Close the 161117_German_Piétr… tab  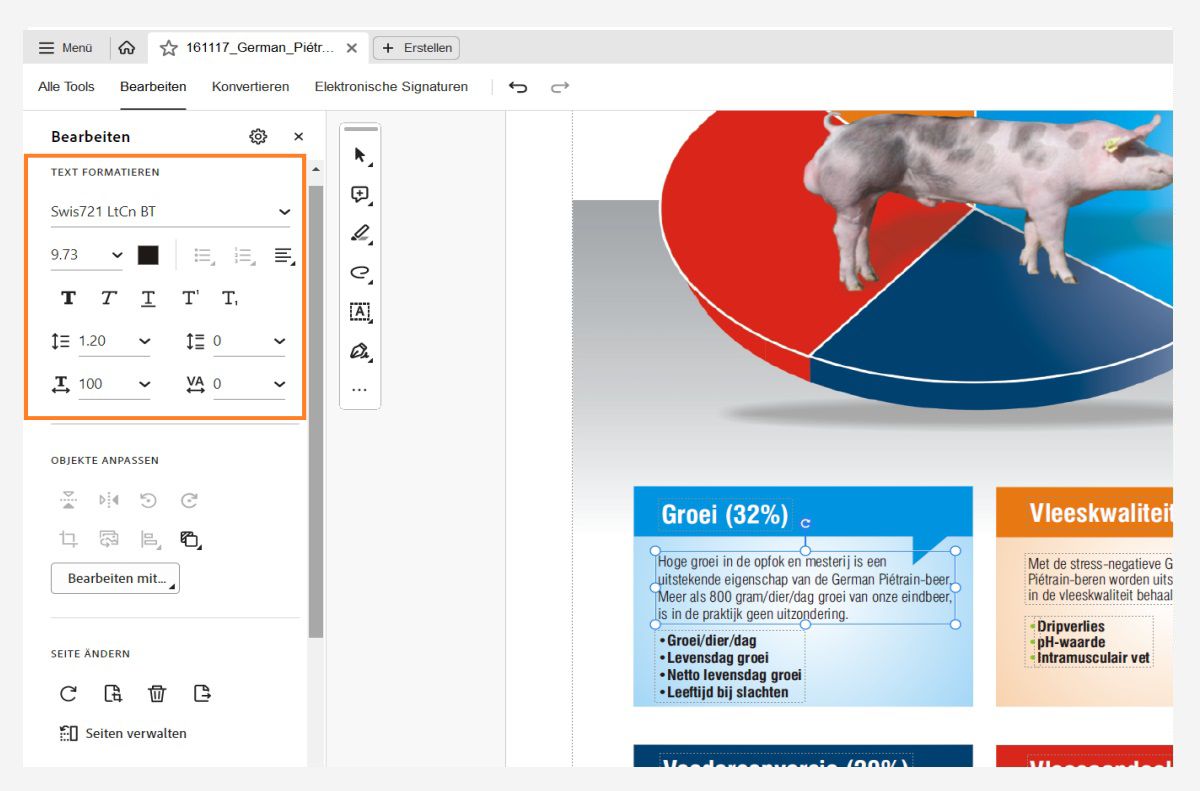(x=352, y=47)
